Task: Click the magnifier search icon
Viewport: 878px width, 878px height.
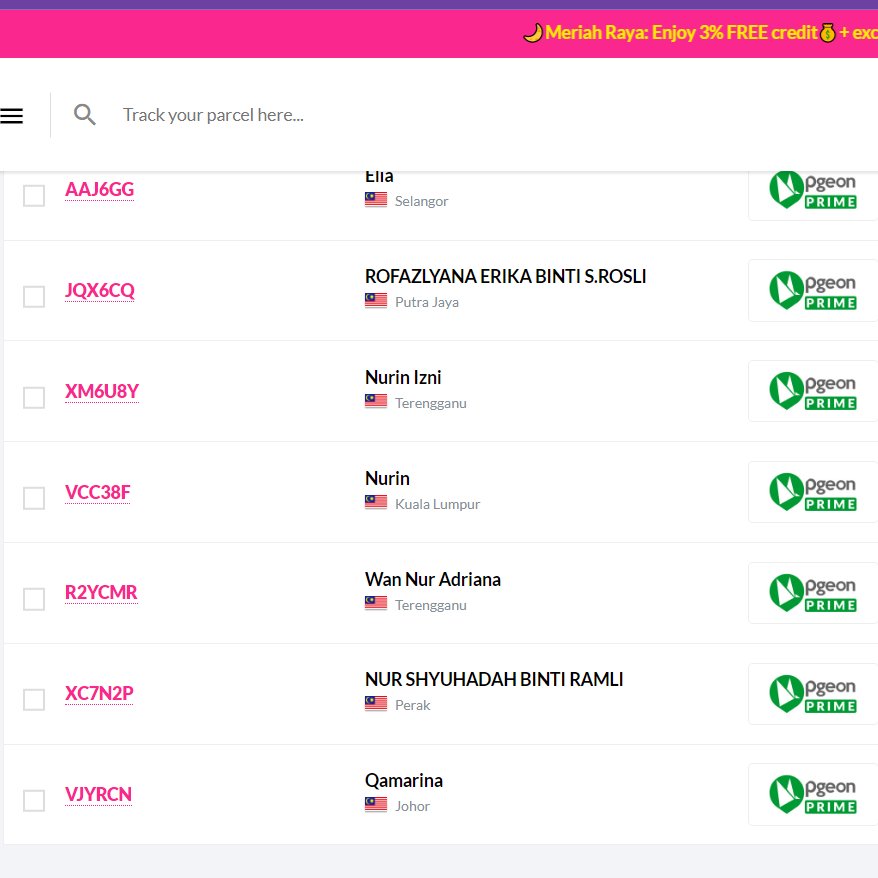Action: pyautogui.click(x=85, y=115)
